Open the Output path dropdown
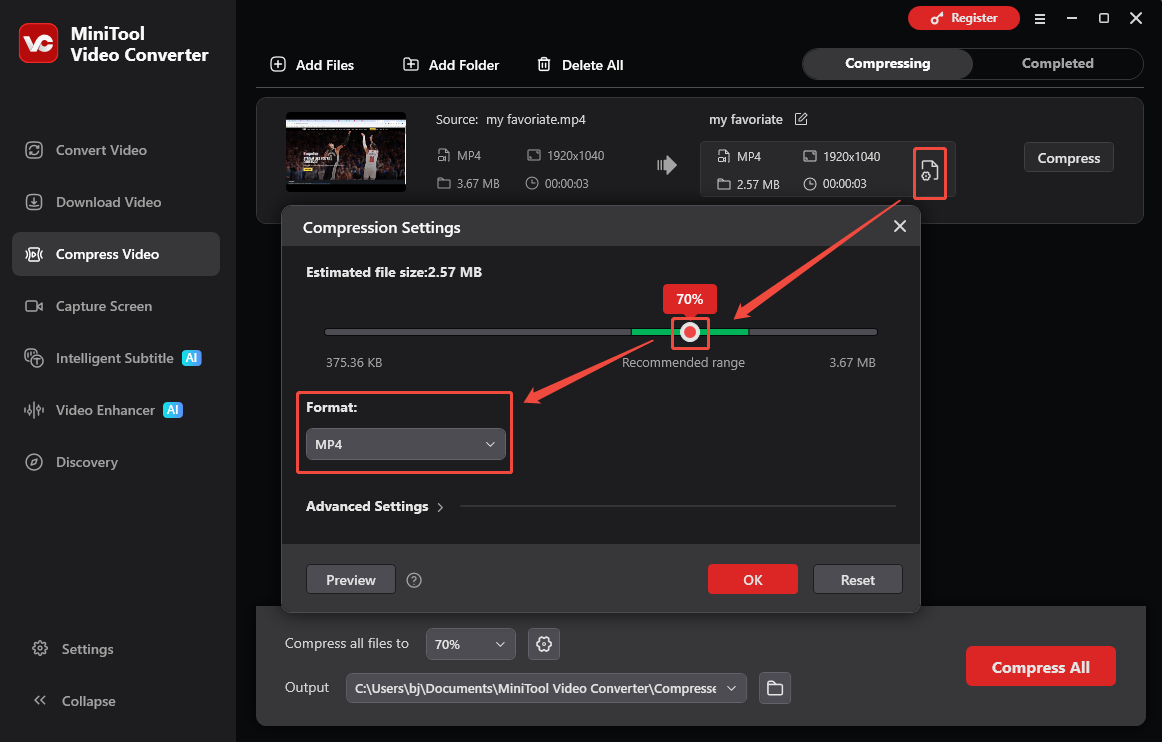 tap(546, 688)
